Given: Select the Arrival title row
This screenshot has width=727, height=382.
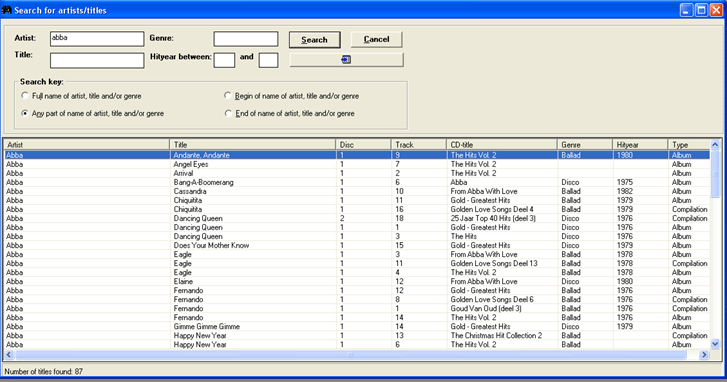Looking at the screenshot, I should [x=357, y=173].
